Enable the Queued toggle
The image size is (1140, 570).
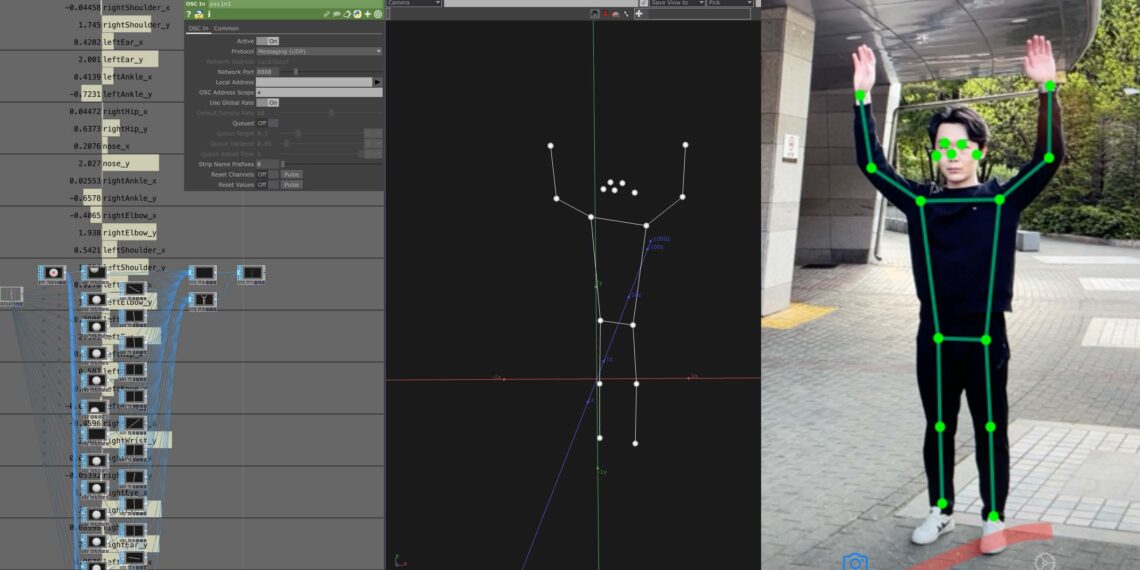(268, 123)
